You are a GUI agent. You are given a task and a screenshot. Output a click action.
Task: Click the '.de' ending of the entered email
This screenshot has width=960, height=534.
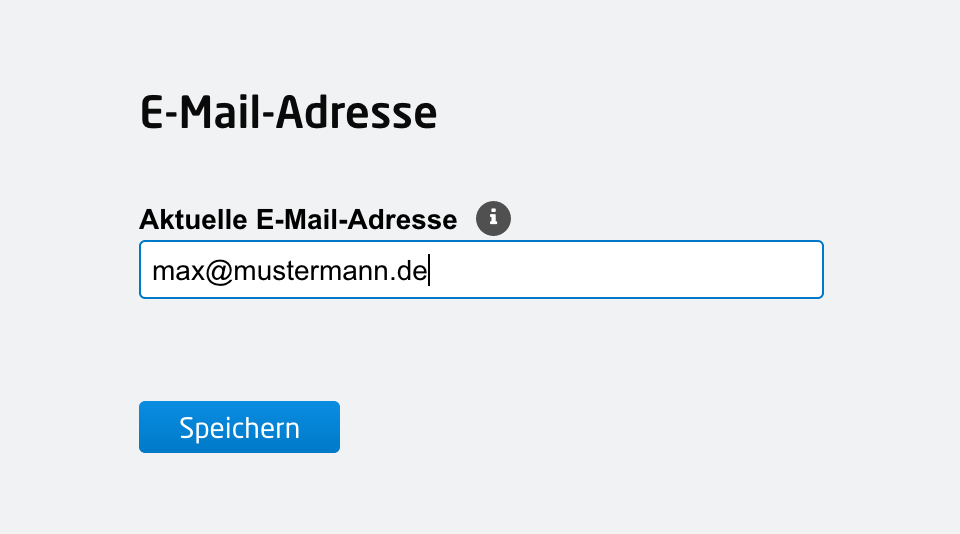coord(410,271)
